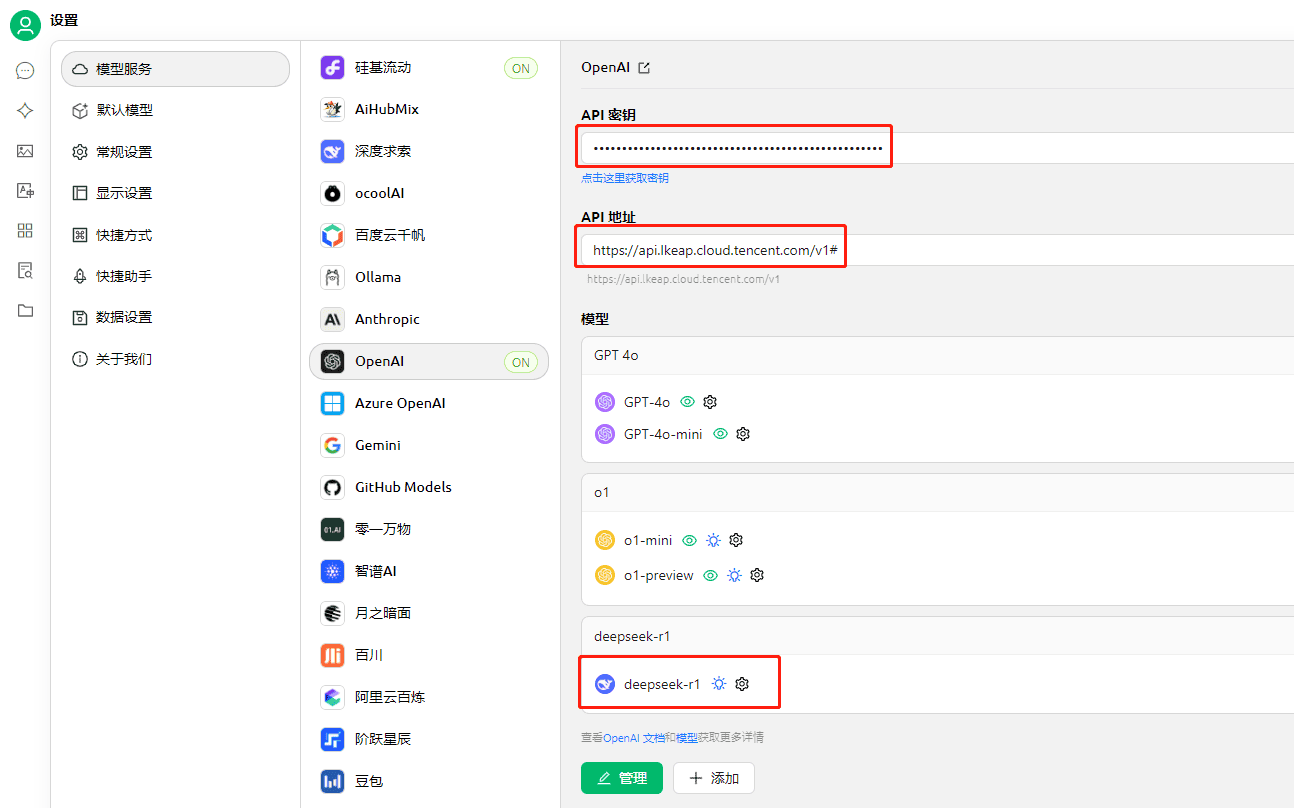Toggle the 硅基流动 ON status
Screen dimensions: 1294x808
pyautogui.click(x=521, y=68)
